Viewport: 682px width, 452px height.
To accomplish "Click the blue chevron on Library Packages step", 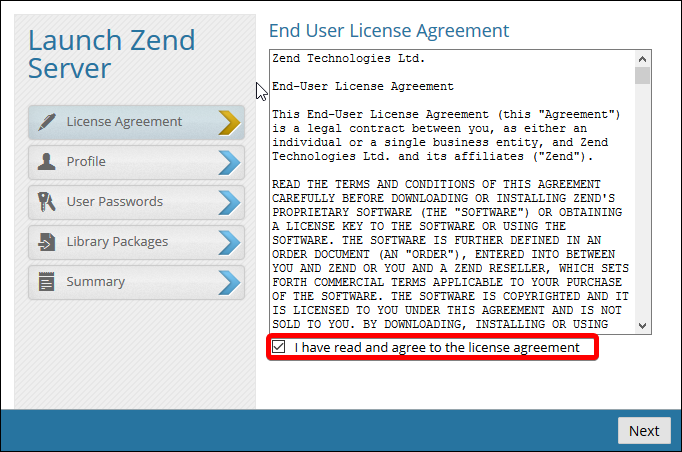I will 229,242.
